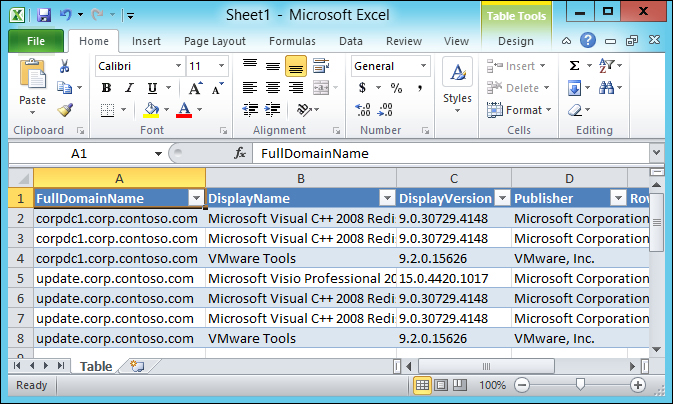Toggle Bold formatting

[x=106, y=88]
